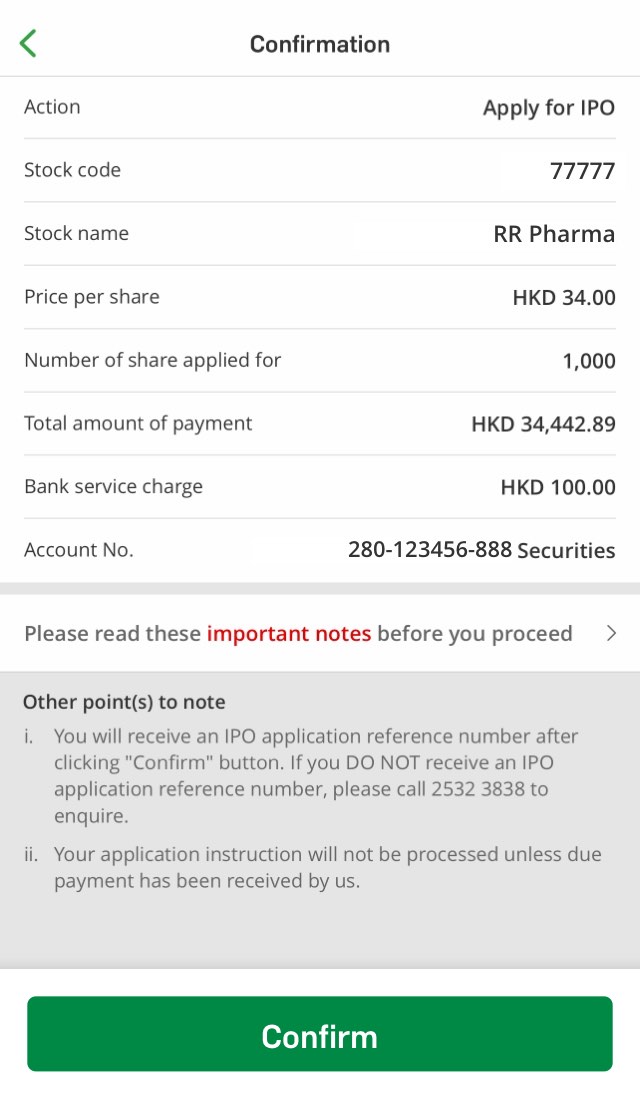This screenshot has width=640, height=1100.
Task: Tap the red important notes text
Action: click(290, 633)
